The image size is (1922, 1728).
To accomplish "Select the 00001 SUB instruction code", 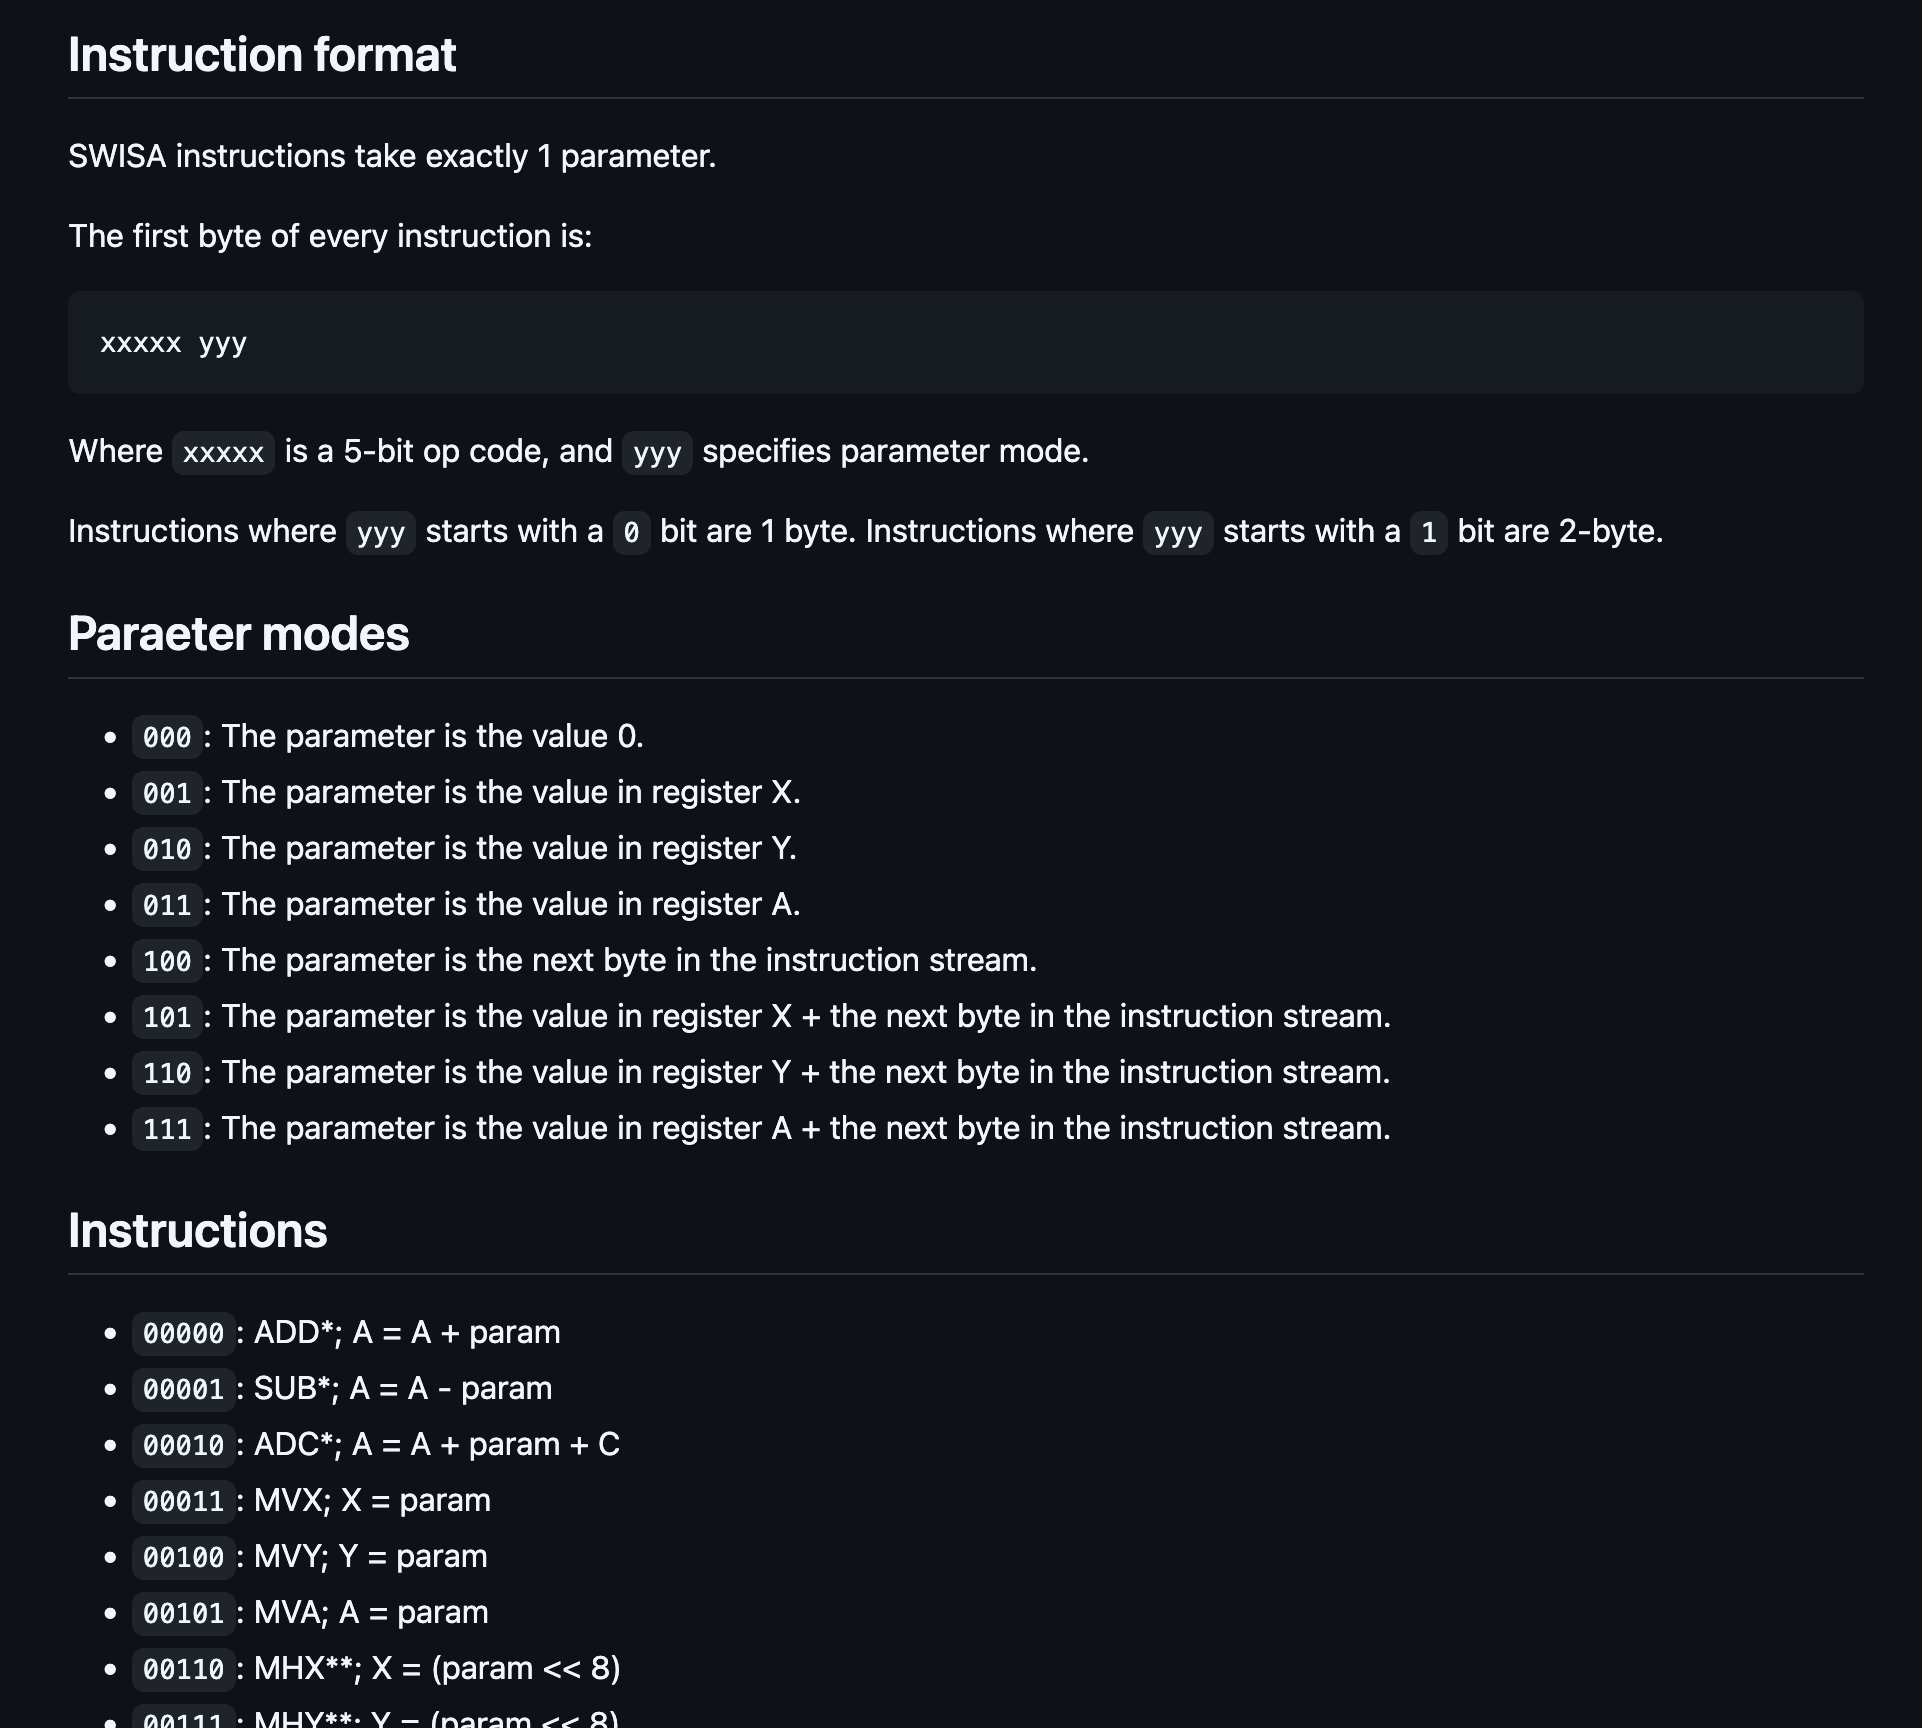I will coord(183,1390).
